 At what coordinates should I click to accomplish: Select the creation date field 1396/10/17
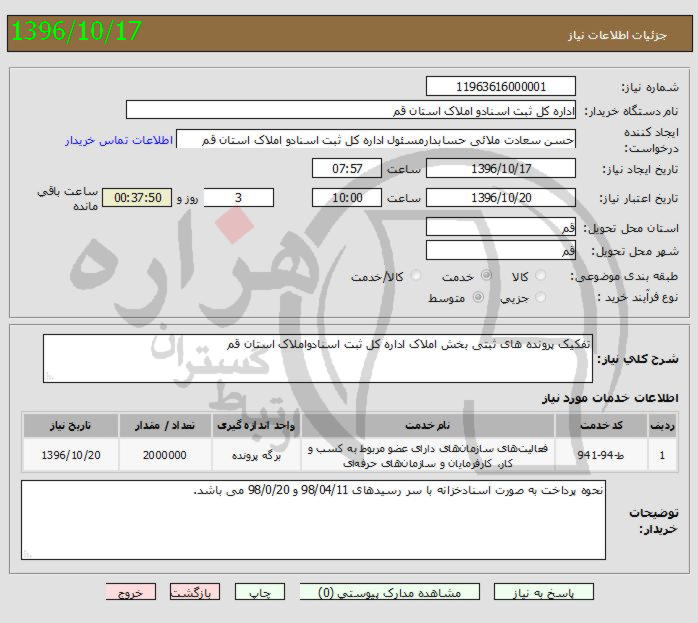tap(501, 168)
